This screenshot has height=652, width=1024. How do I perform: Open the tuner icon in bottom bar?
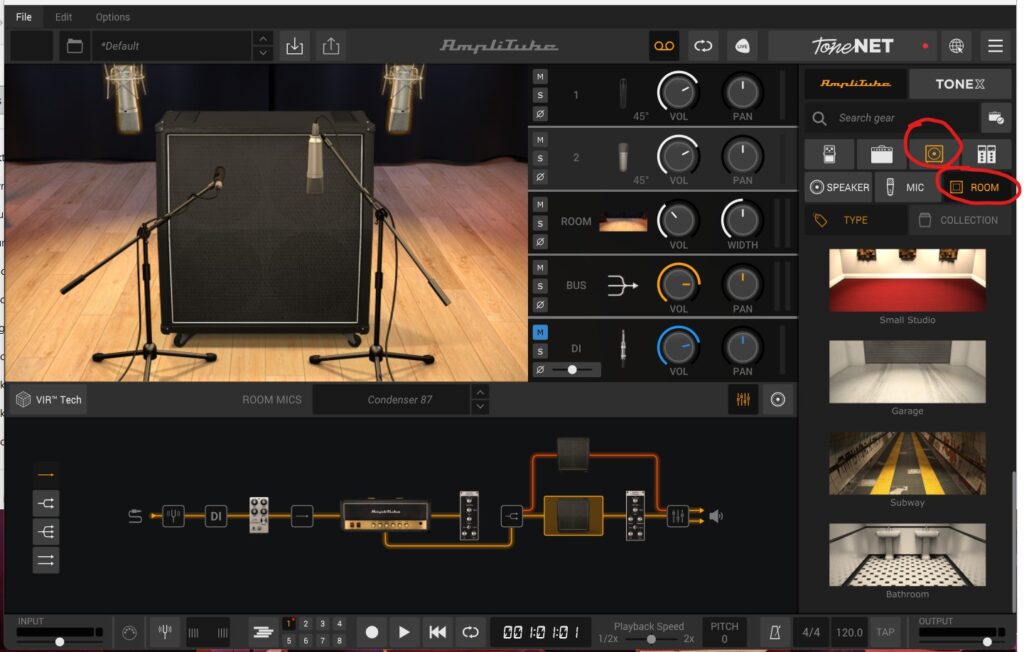164,632
